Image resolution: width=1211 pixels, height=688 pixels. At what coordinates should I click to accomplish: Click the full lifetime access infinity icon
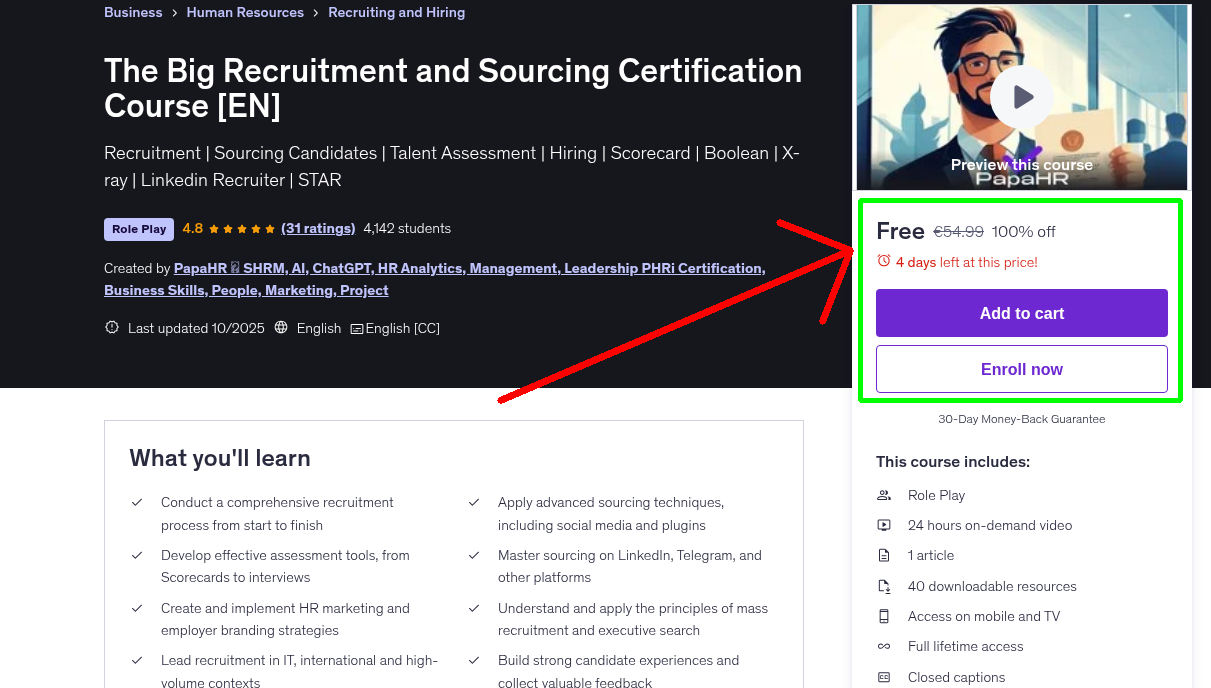(x=883, y=646)
